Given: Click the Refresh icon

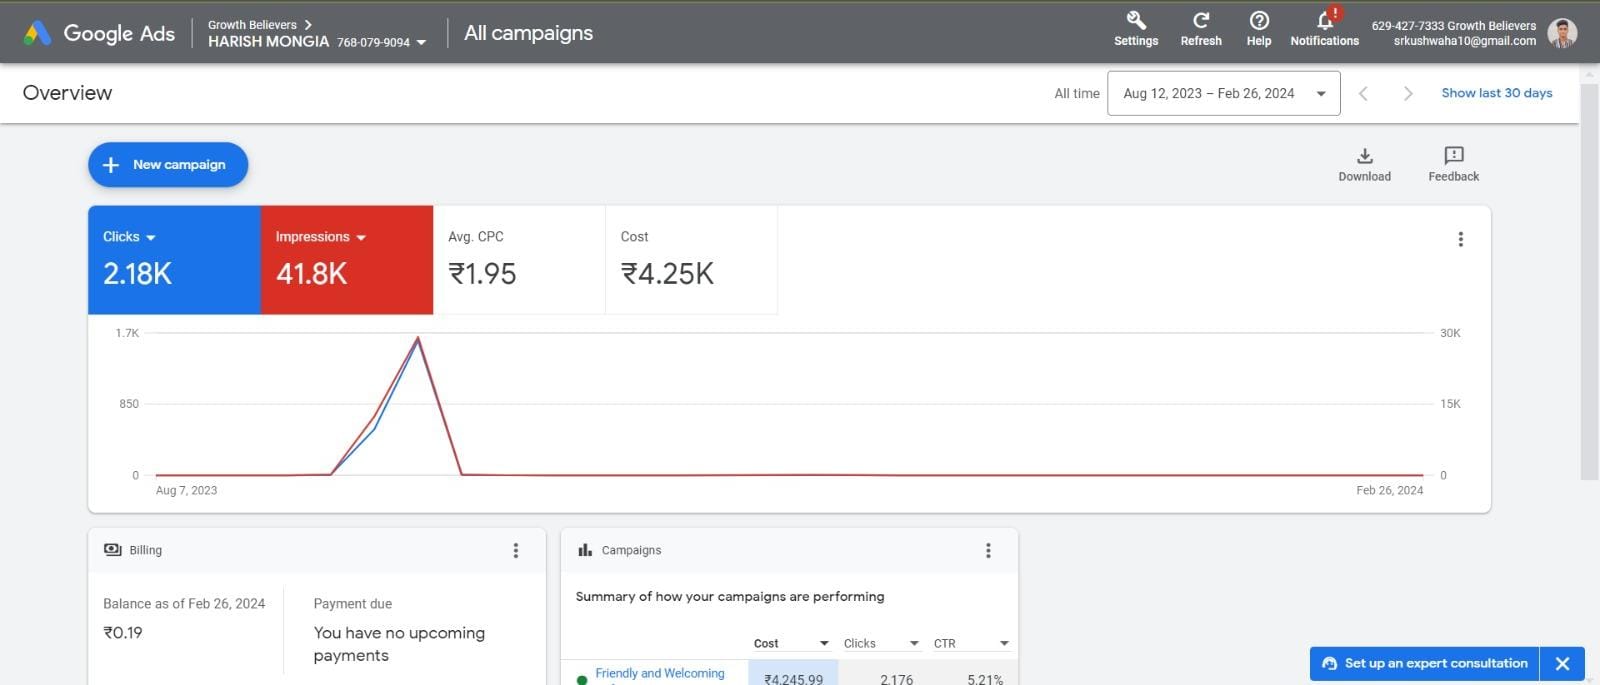Looking at the screenshot, I should point(1201,22).
